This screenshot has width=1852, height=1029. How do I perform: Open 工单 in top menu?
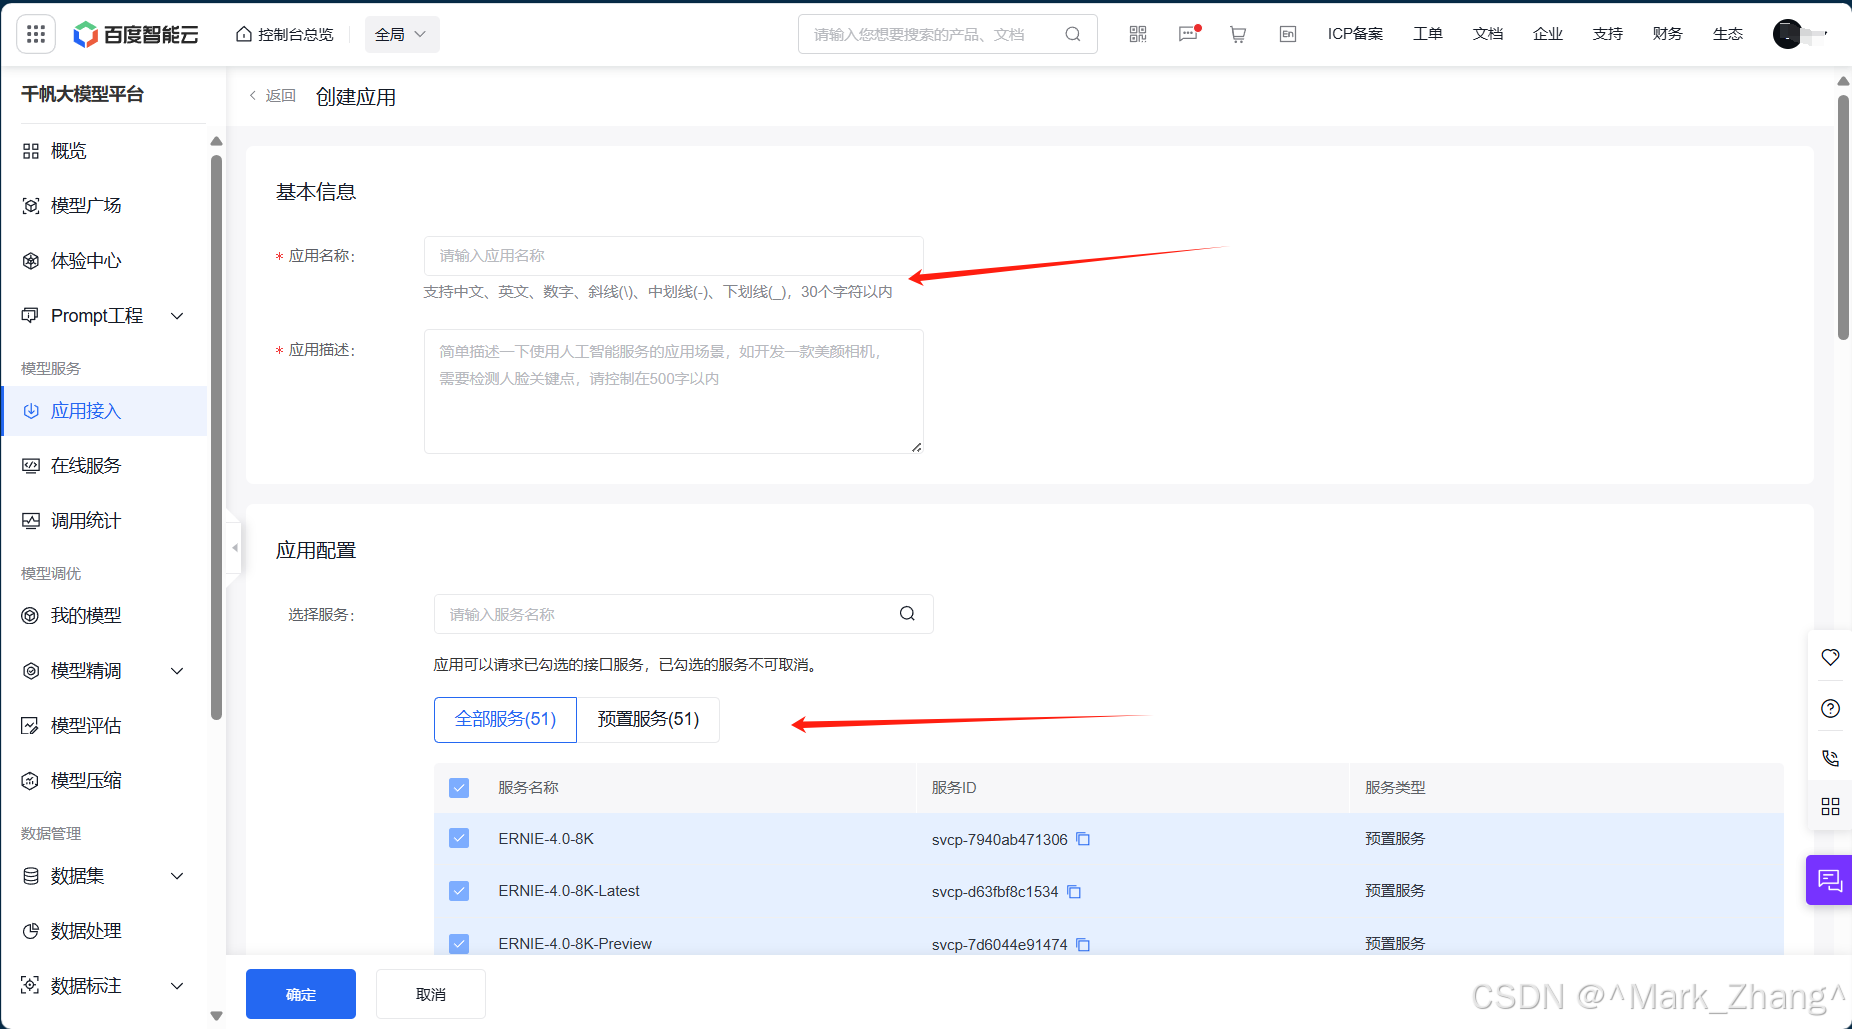1428,34
